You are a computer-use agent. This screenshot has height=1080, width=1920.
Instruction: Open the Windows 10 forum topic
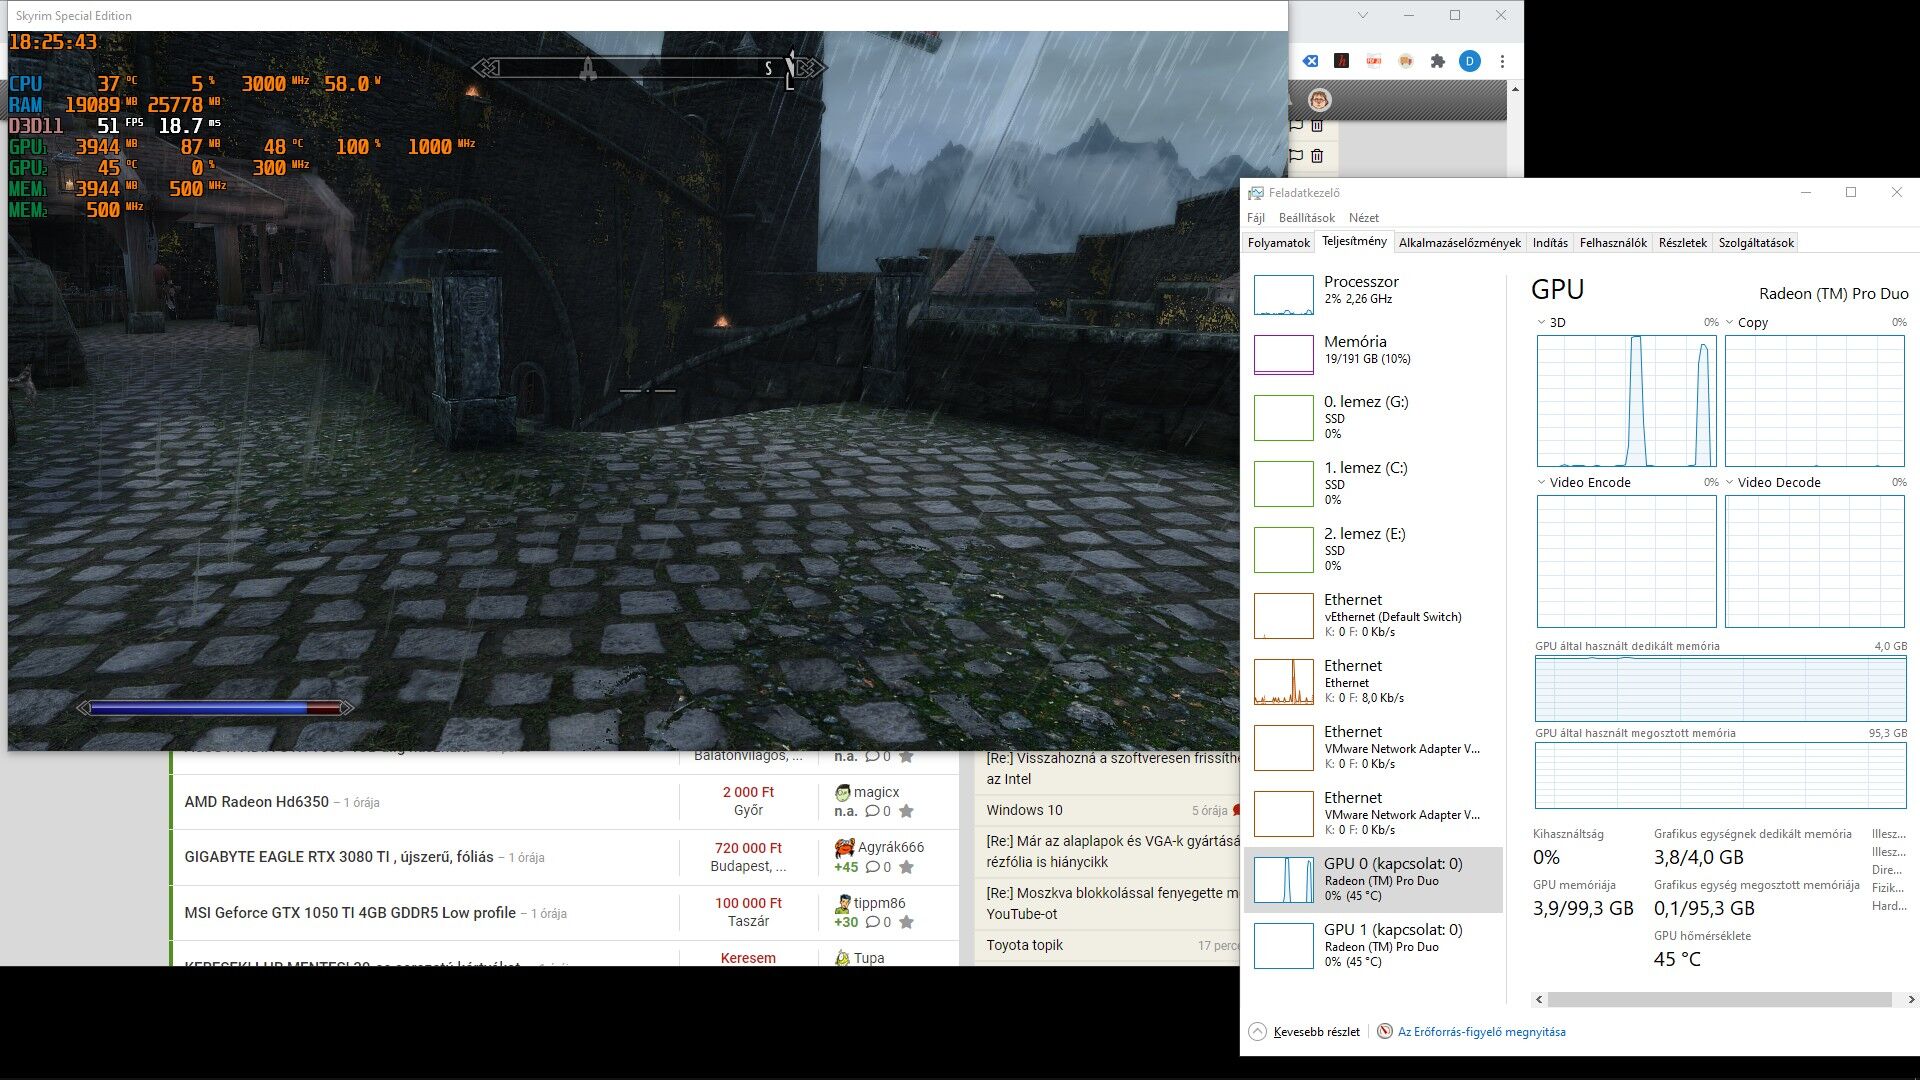[x=1024, y=810]
